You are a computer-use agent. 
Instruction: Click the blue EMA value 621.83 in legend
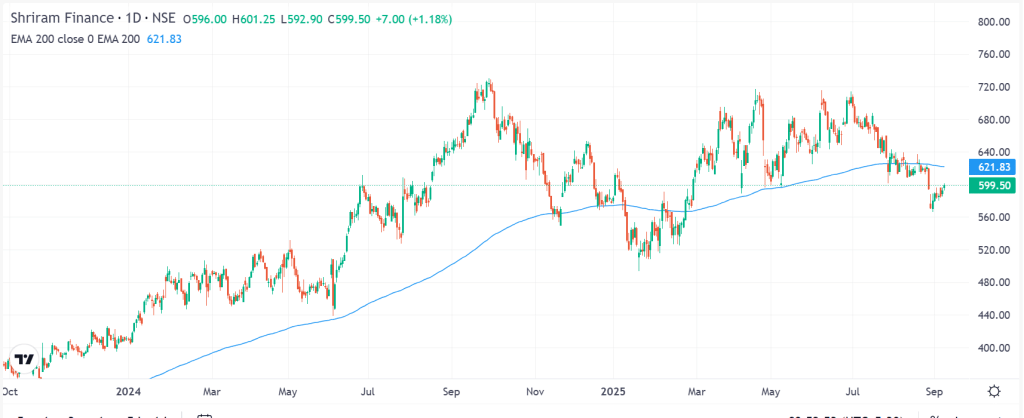pyautogui.click(x=165, y=39)
